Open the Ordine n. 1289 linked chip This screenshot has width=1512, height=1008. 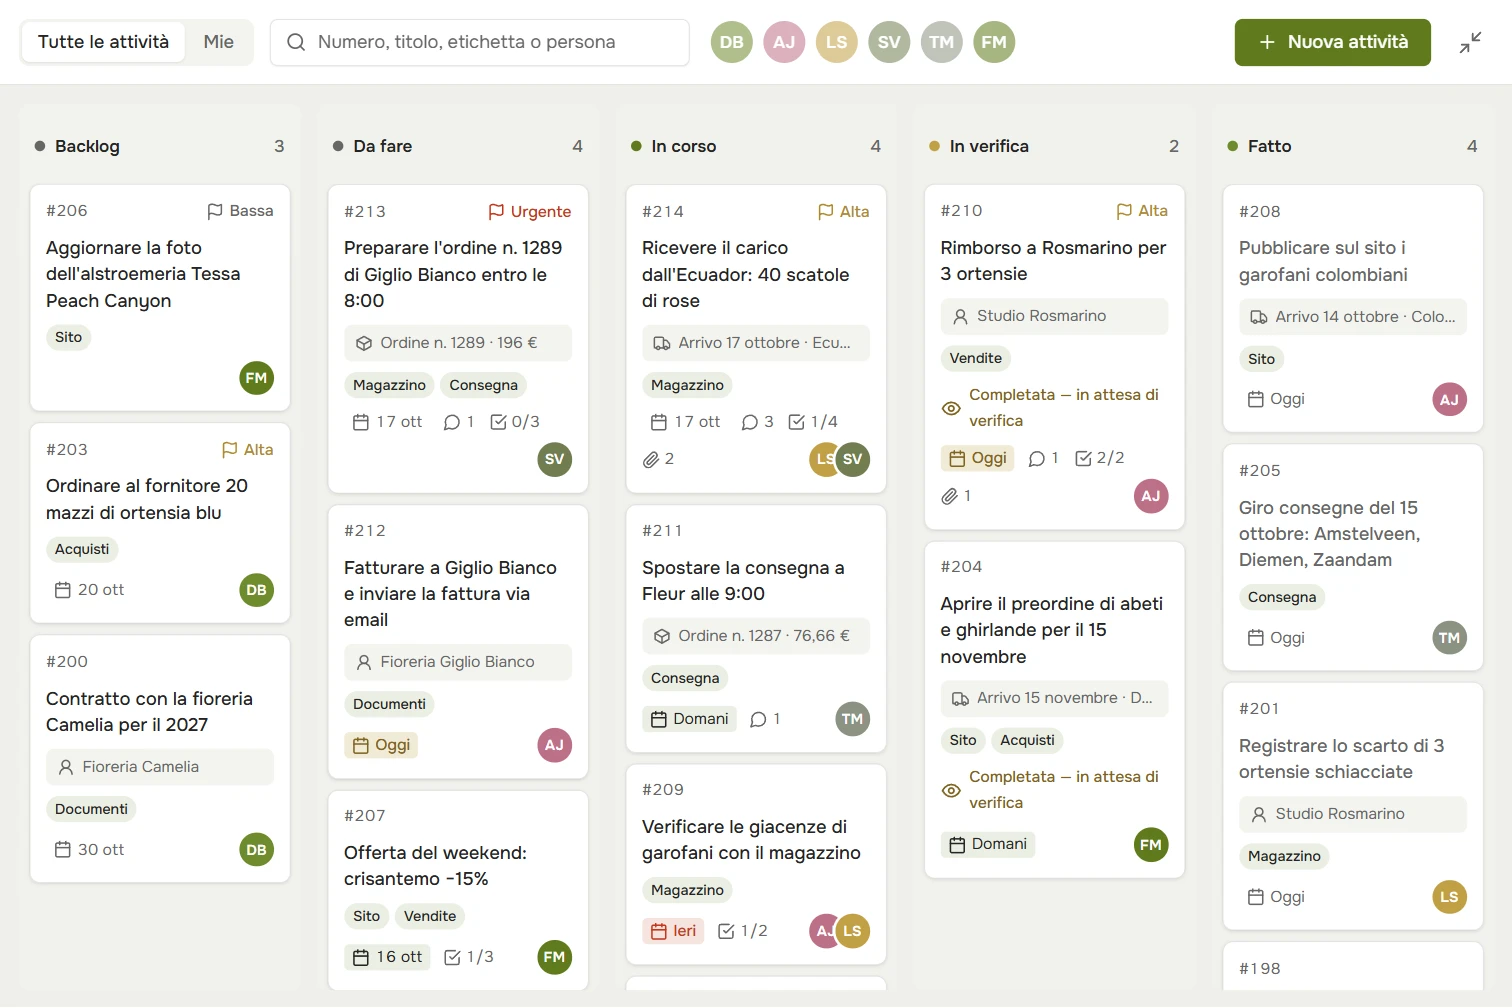[x=458, y=343]
